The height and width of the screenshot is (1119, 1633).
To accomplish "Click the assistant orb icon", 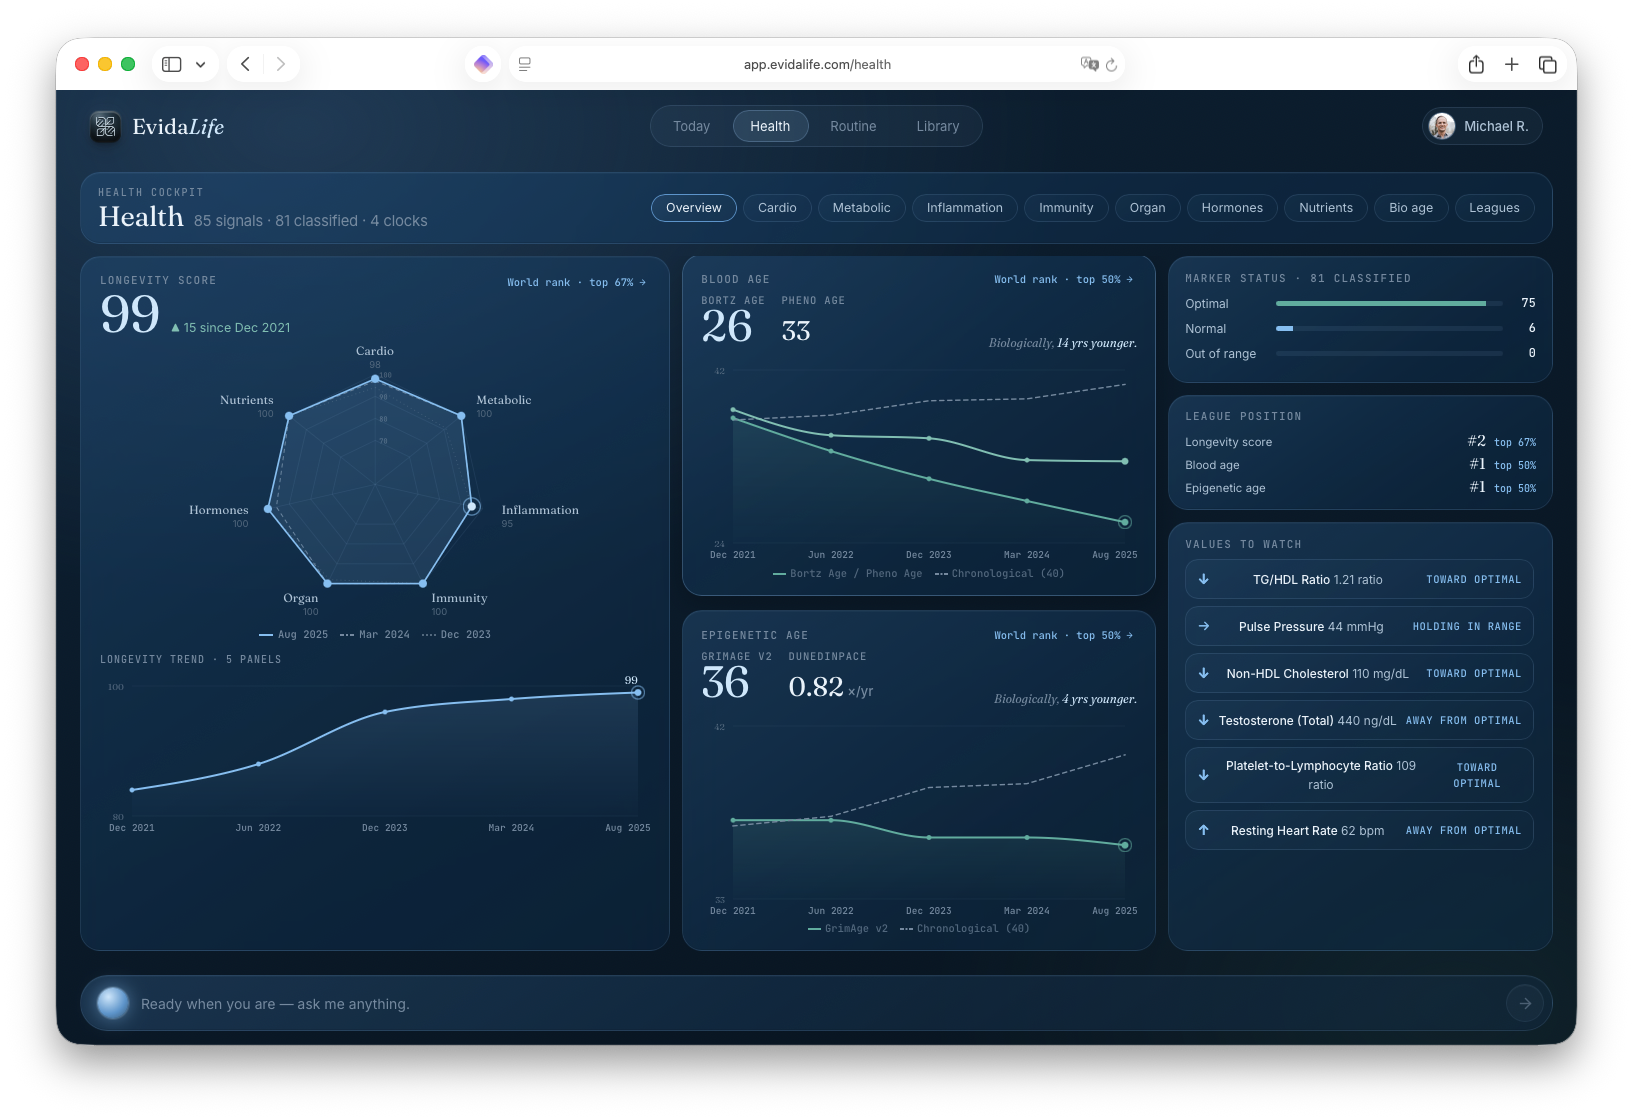I will [x=113, y=1003].
